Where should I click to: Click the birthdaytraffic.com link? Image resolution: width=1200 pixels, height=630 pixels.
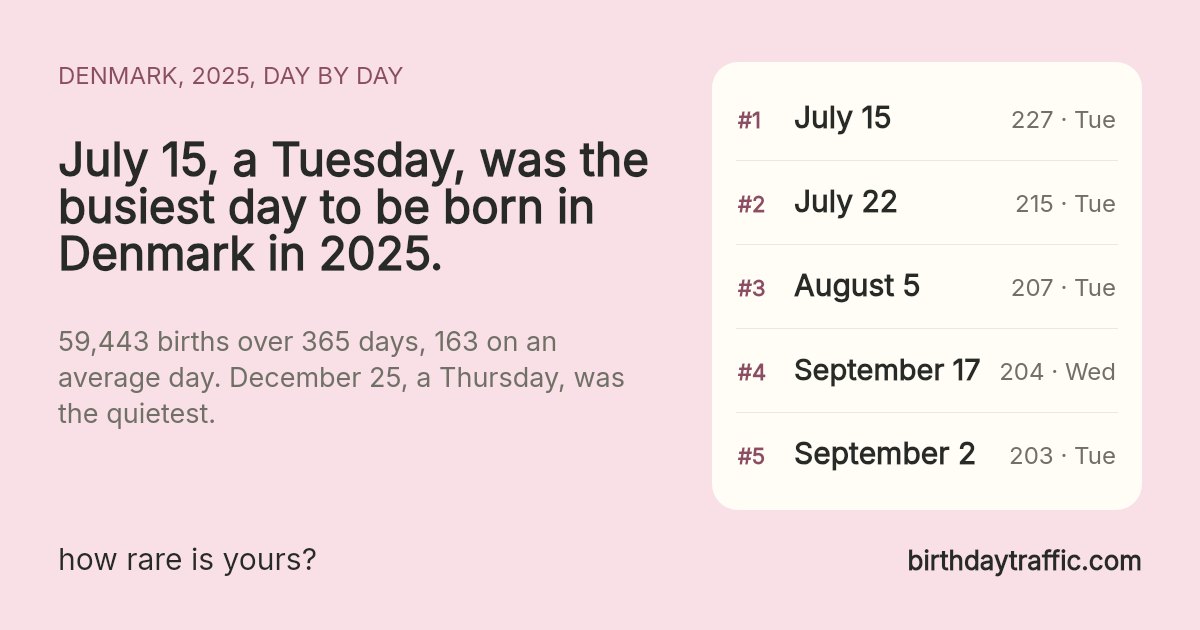pos(1024,561)
